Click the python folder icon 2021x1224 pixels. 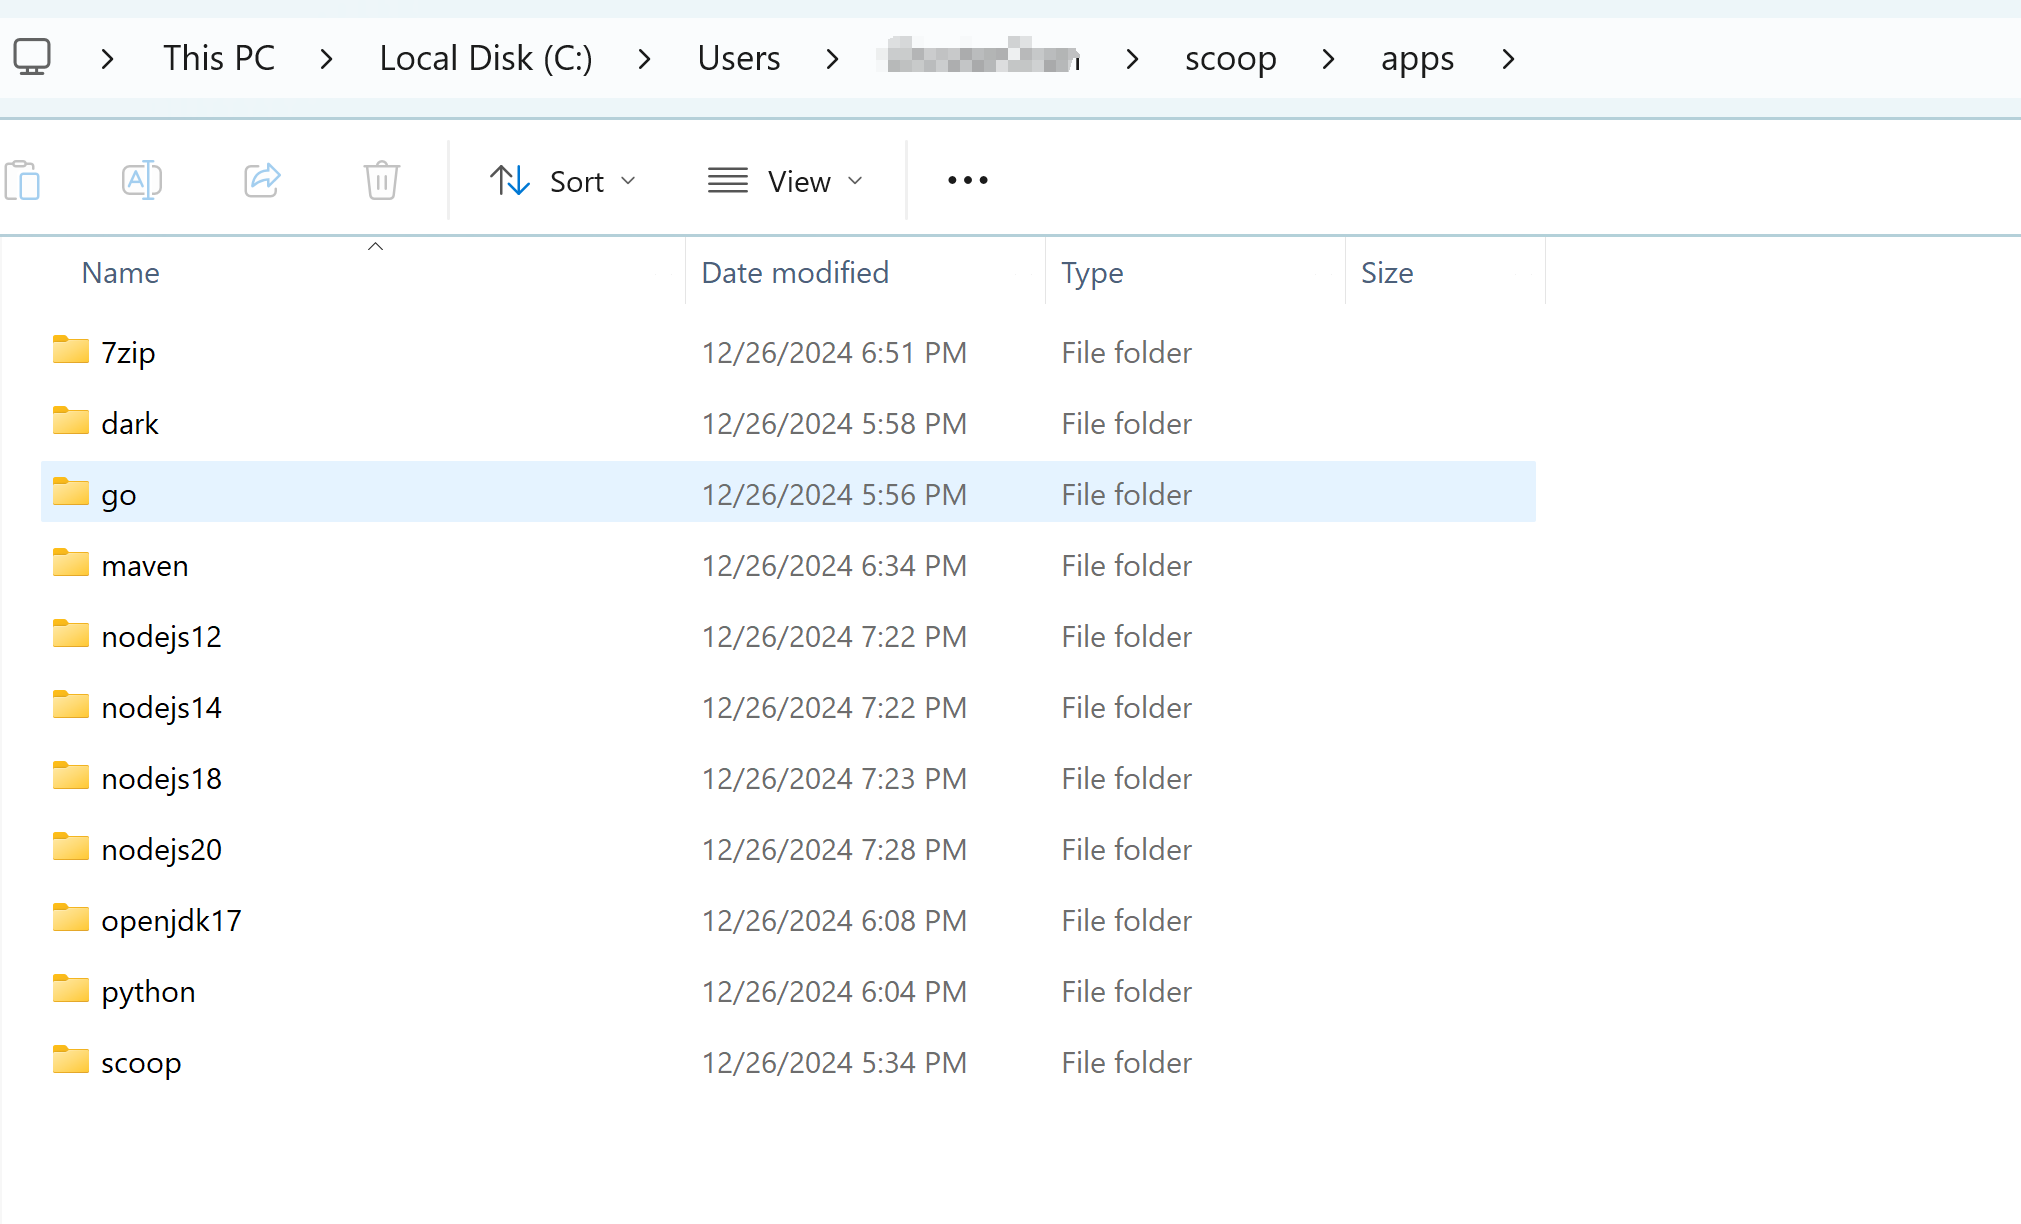coord(71,990)
